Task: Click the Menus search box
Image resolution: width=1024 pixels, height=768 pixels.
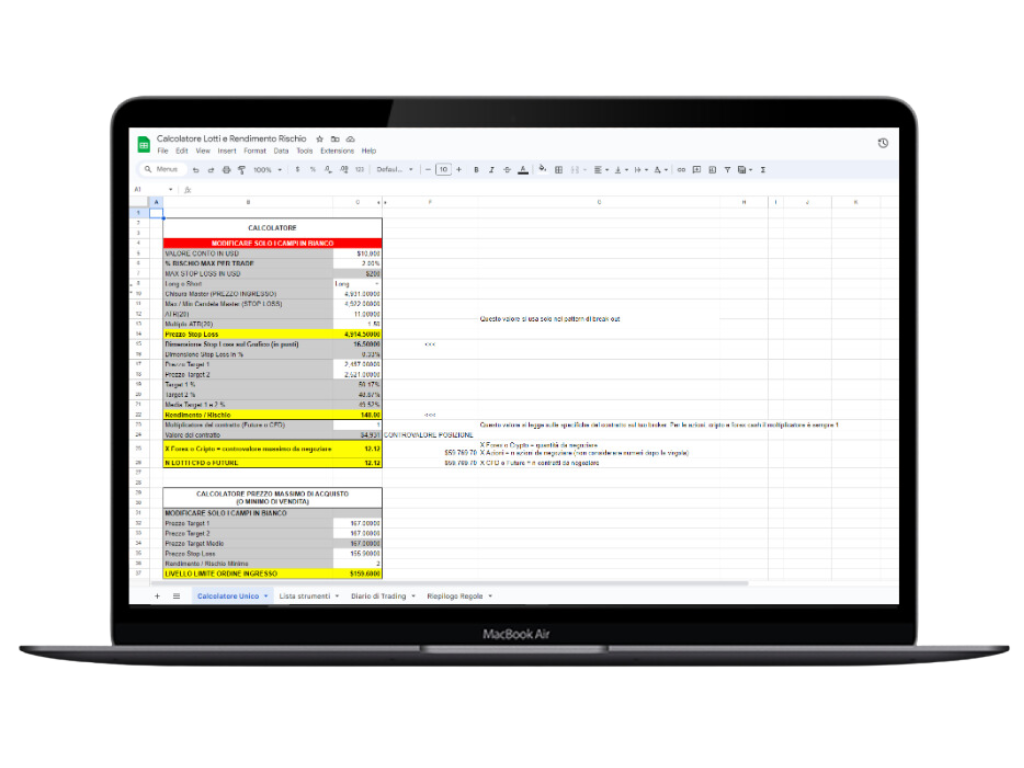Action: pyautogui.click(x=163, y=169)
